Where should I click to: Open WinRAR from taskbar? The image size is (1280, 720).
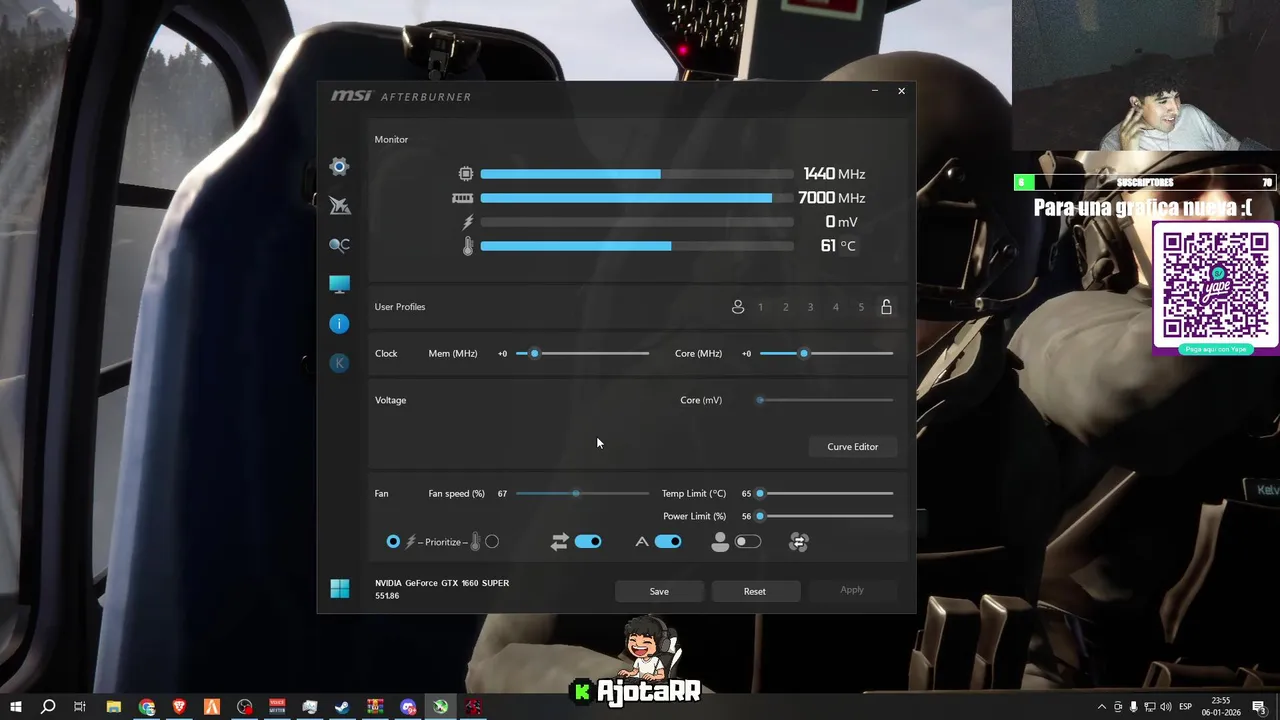[375, 707]
